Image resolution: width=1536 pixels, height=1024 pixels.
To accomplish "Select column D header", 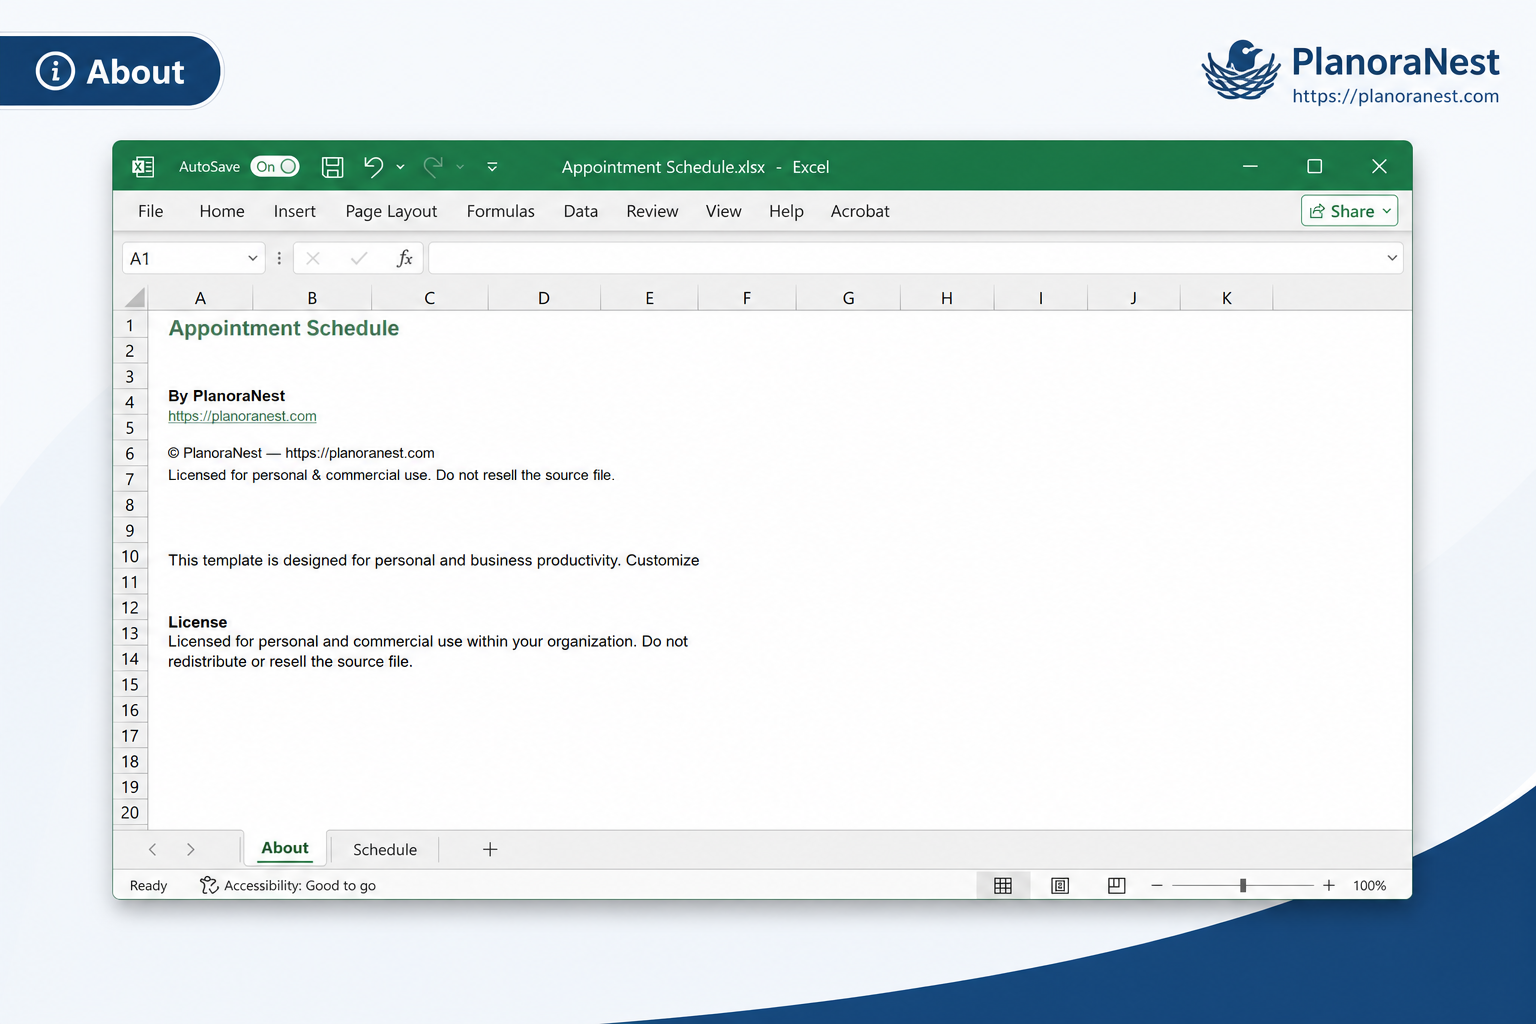I will [544, 298].
